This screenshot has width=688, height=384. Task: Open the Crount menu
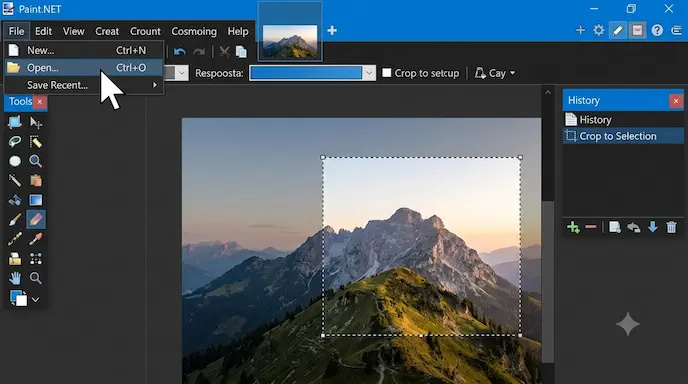point(145,31)
